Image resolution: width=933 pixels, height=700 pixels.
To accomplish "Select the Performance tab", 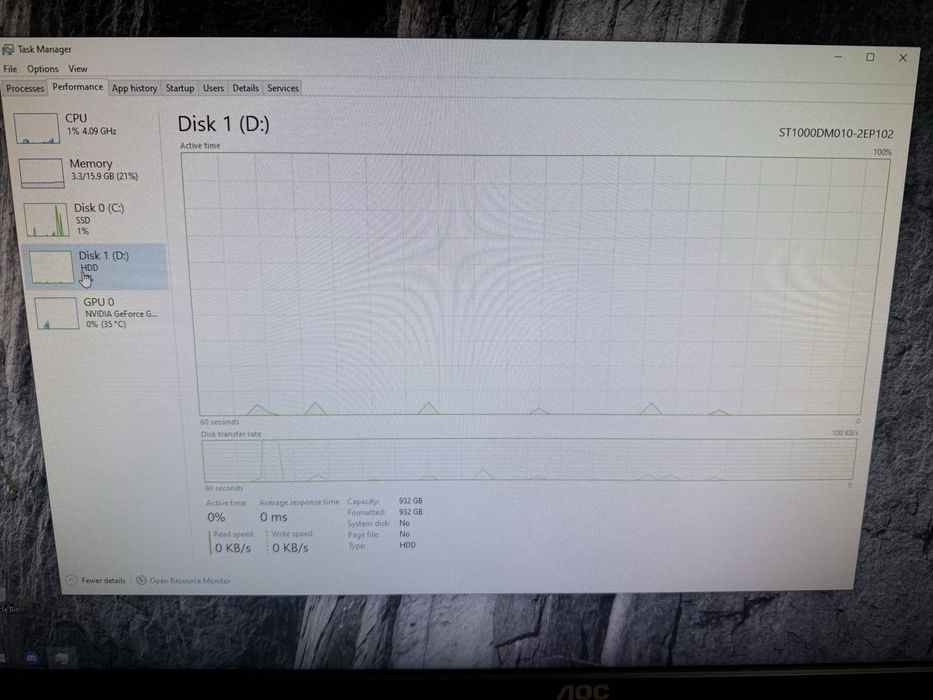I will pyautogui.click(x=77, y=87).
